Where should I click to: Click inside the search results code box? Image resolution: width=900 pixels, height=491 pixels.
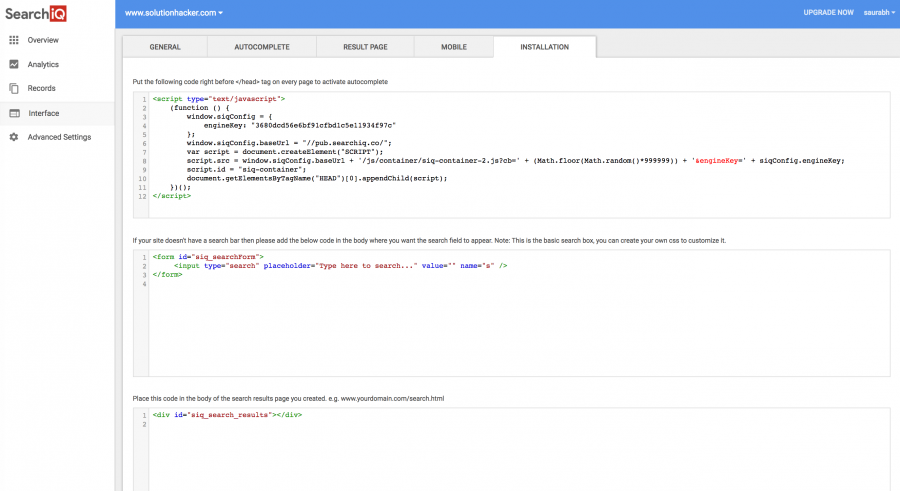tap(511, 450)
